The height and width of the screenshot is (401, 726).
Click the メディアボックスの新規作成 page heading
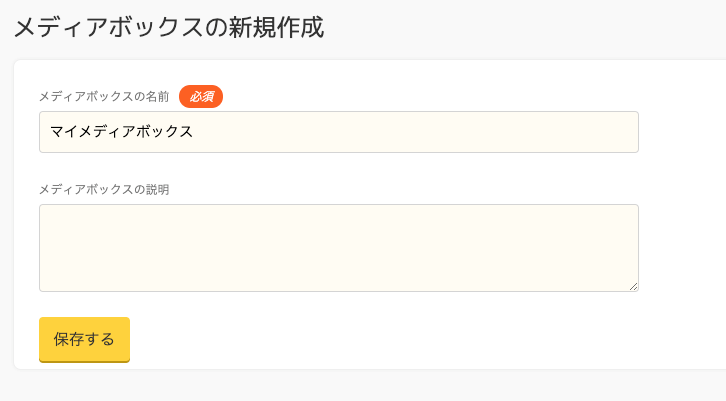point(168,27)
